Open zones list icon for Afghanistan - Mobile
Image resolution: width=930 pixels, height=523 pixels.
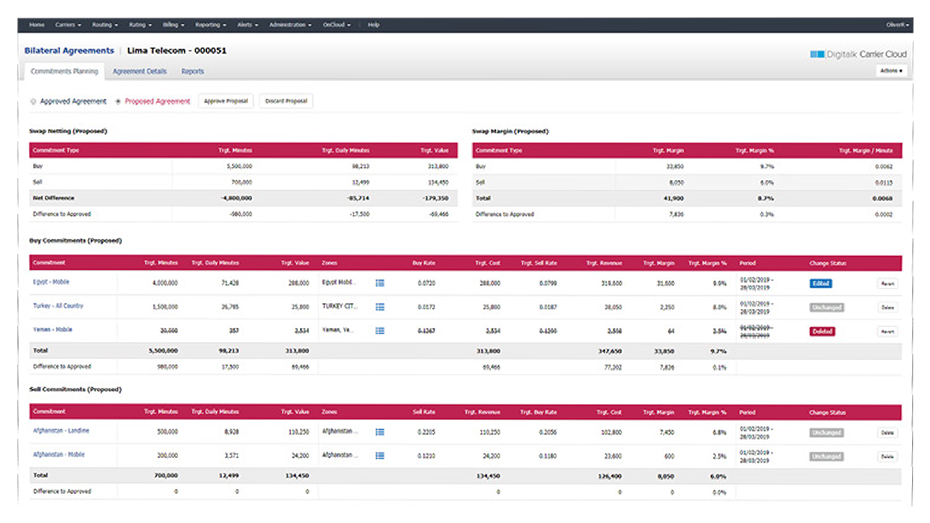[x=380, y=456]
